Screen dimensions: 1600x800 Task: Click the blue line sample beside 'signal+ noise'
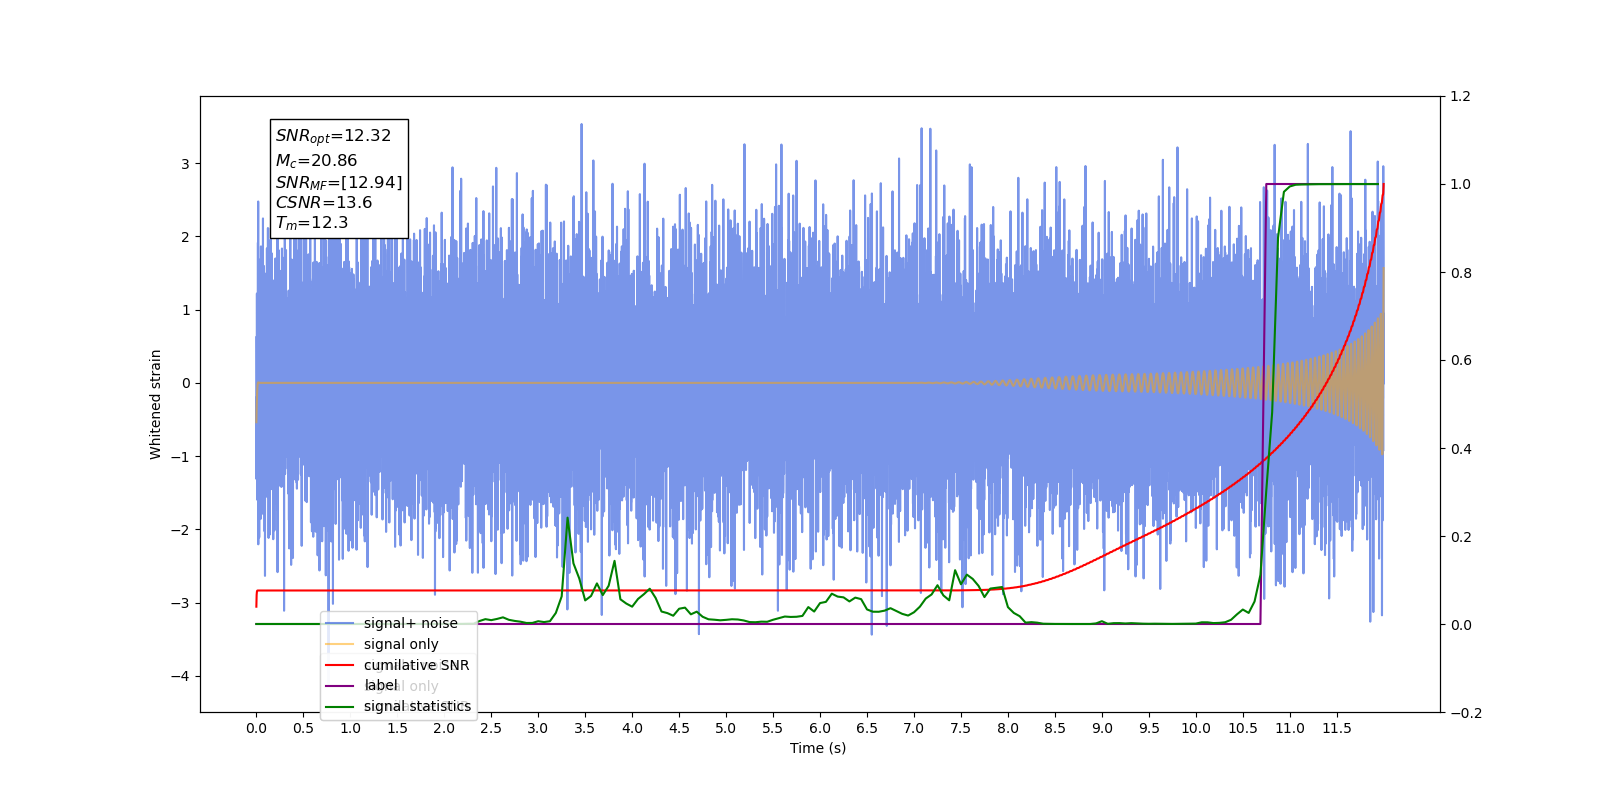(x=340, y=623)
